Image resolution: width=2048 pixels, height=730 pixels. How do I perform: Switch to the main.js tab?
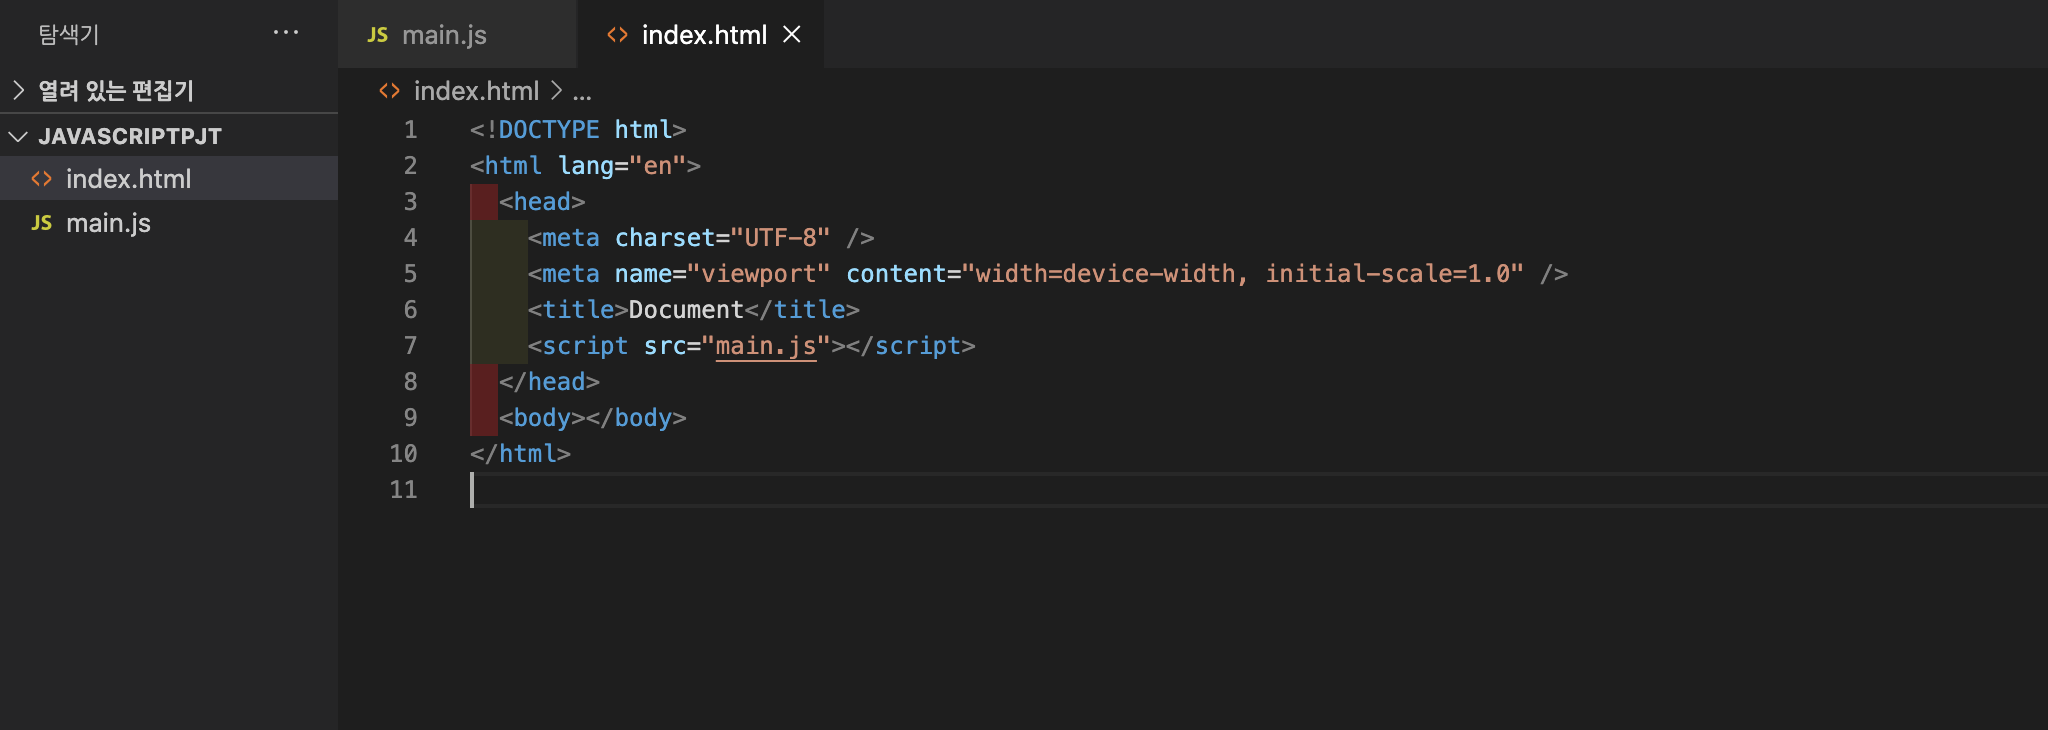[457, 35]
